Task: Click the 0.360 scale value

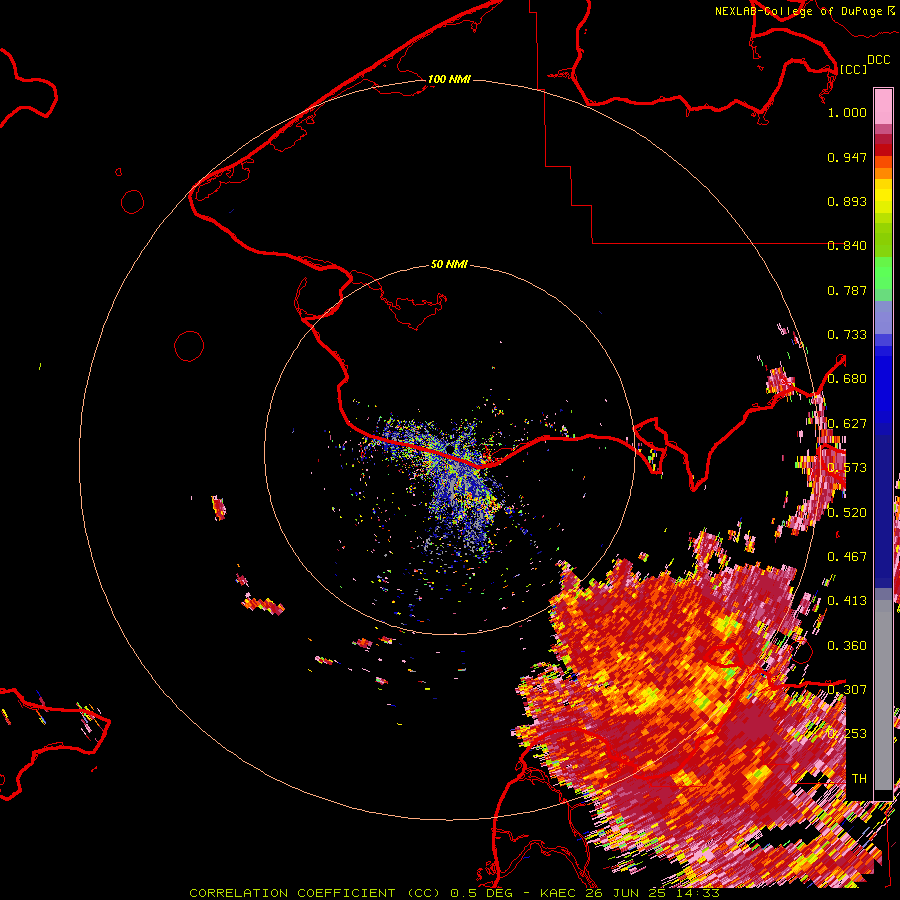Action: pyautogui.click(x=847, y=645)
